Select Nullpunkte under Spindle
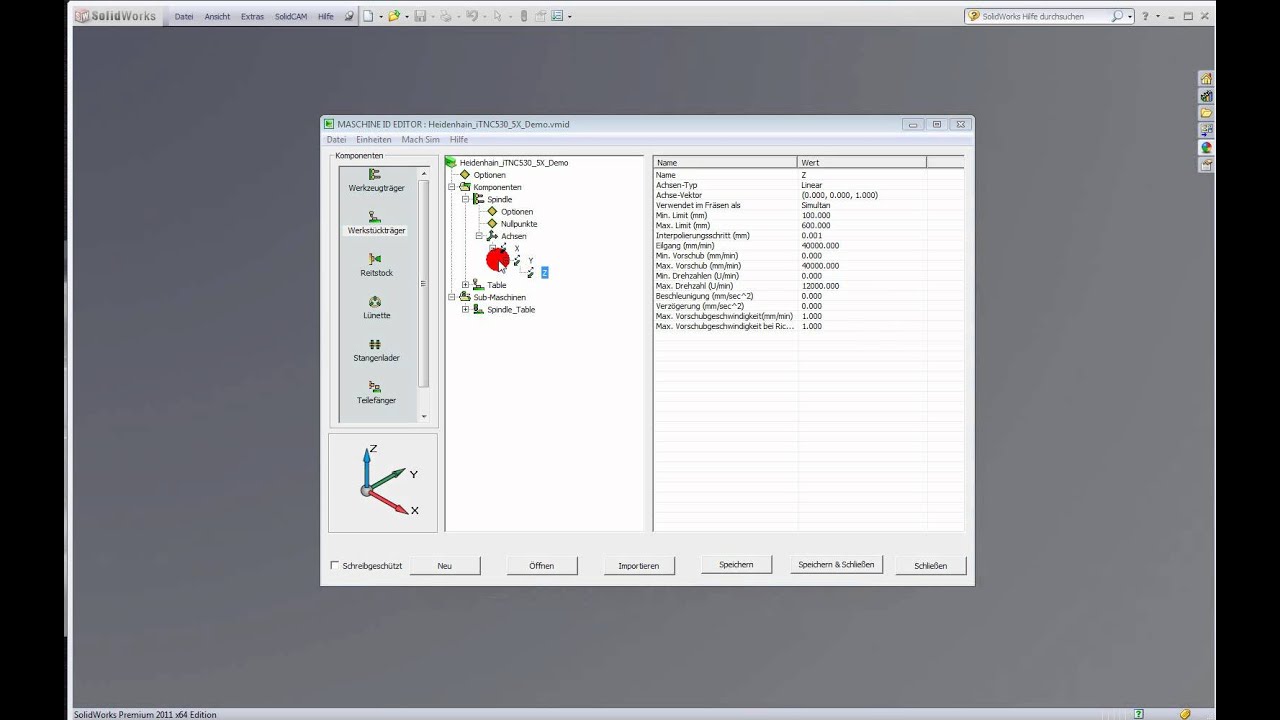 pyautogui.click(x=519, y=224)
